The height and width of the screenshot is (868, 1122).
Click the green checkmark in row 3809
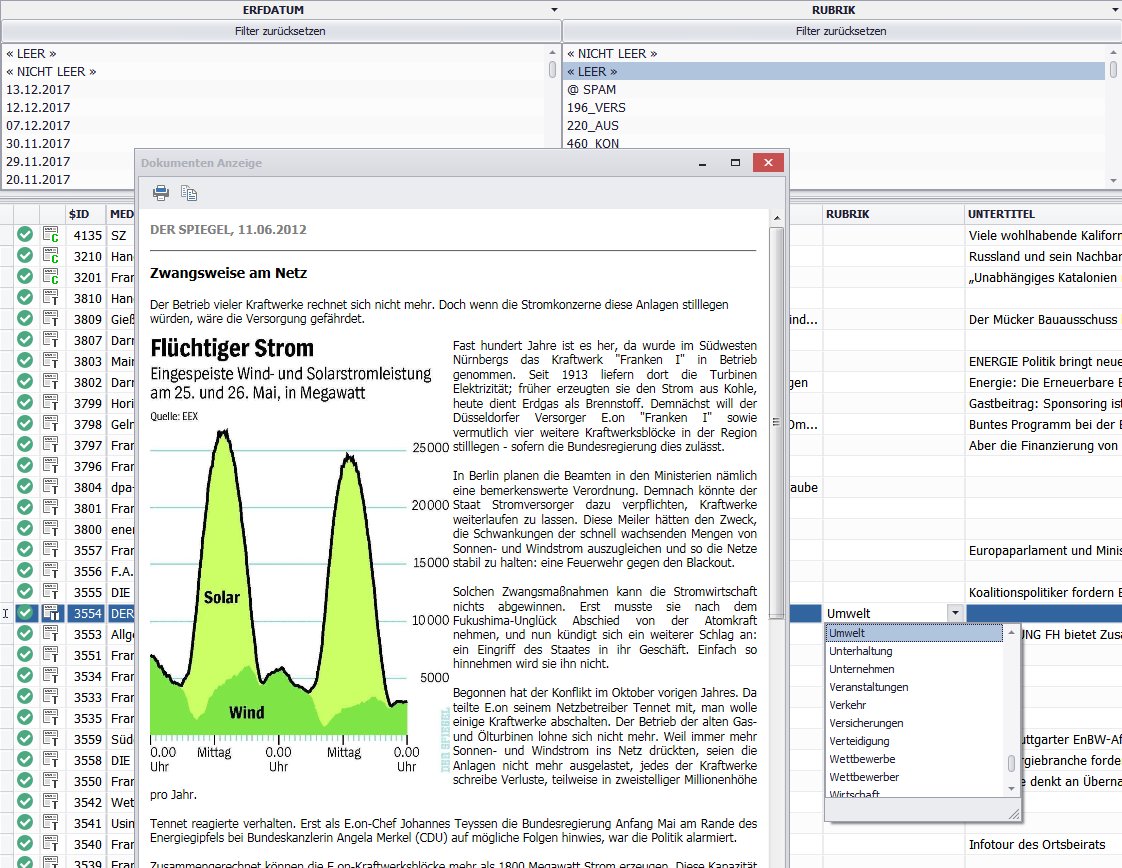pos(25,318)
